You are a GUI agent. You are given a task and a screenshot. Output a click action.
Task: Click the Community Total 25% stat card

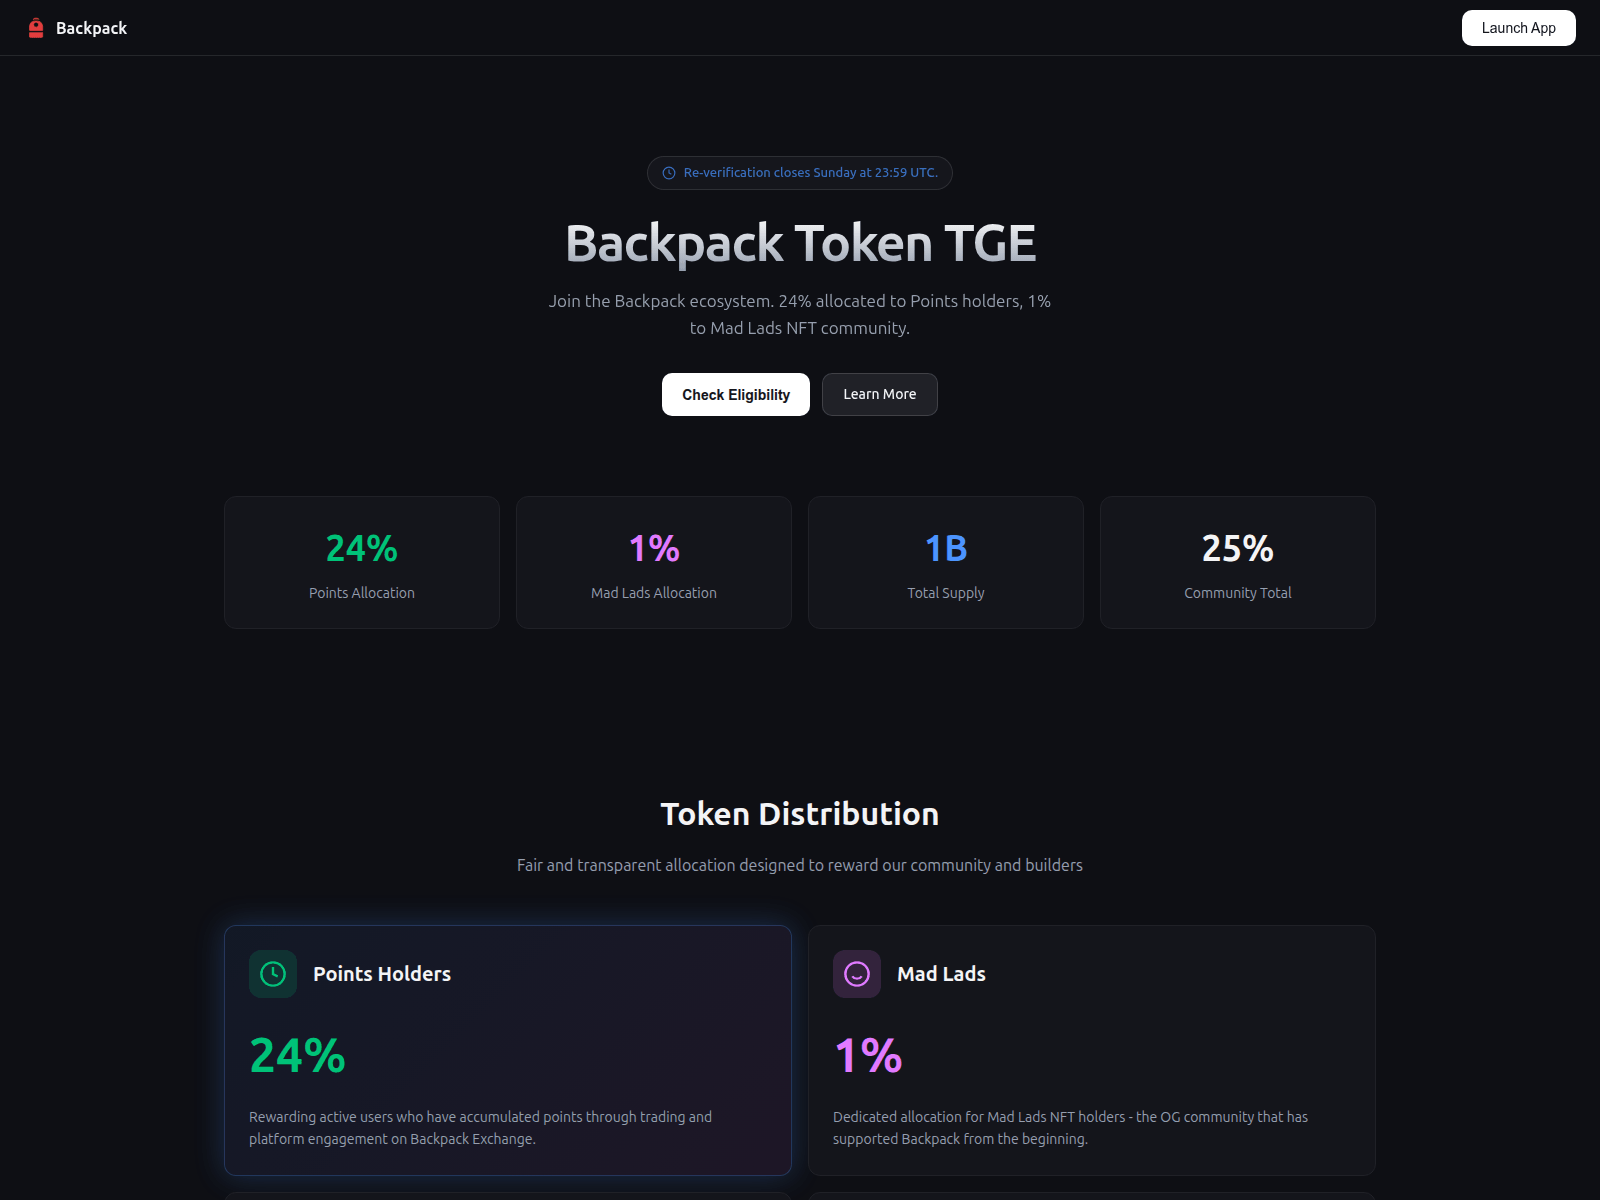1237,562
